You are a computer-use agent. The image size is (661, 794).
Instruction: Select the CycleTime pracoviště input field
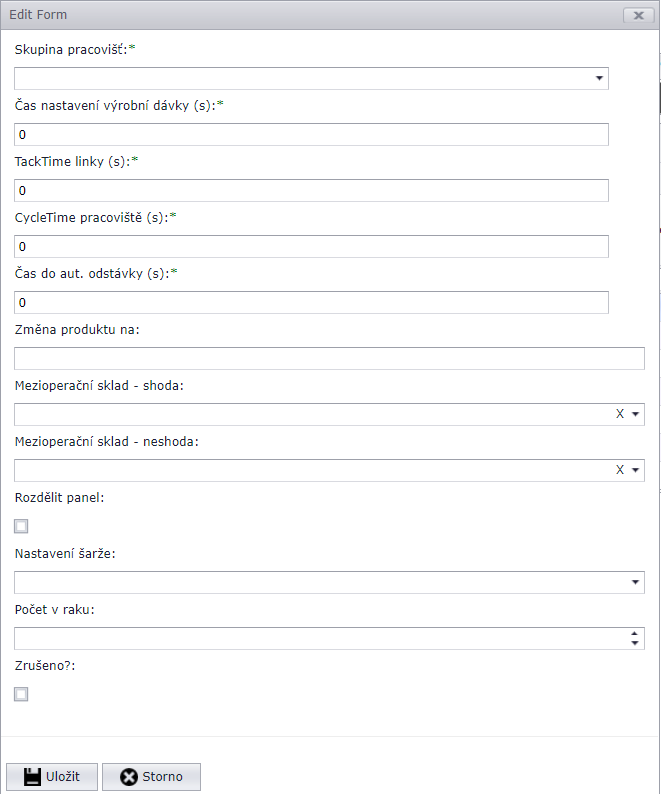coord(311,246)
